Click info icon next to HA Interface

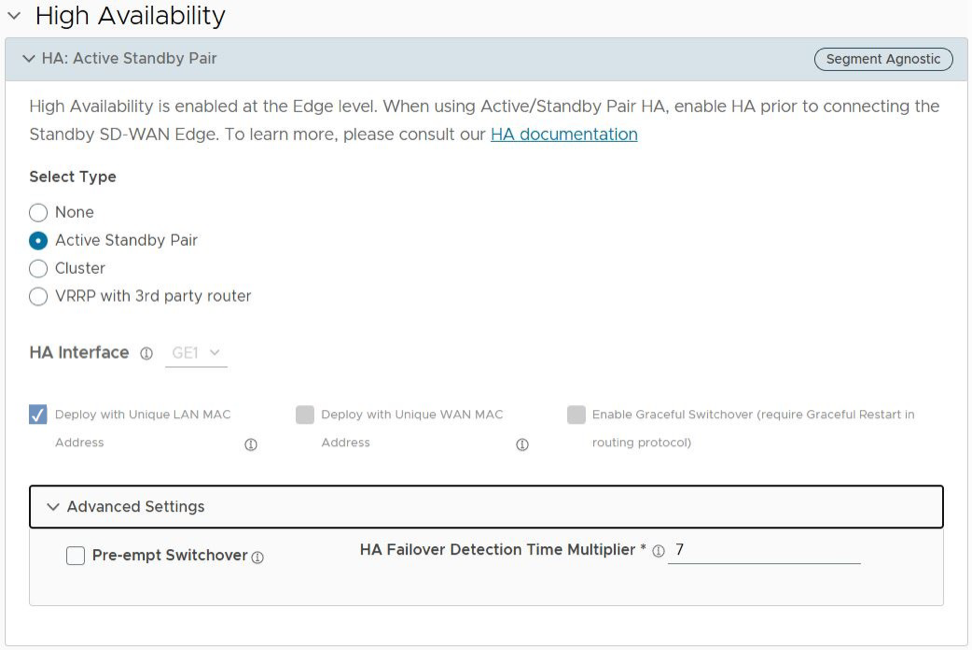point(147,354)
